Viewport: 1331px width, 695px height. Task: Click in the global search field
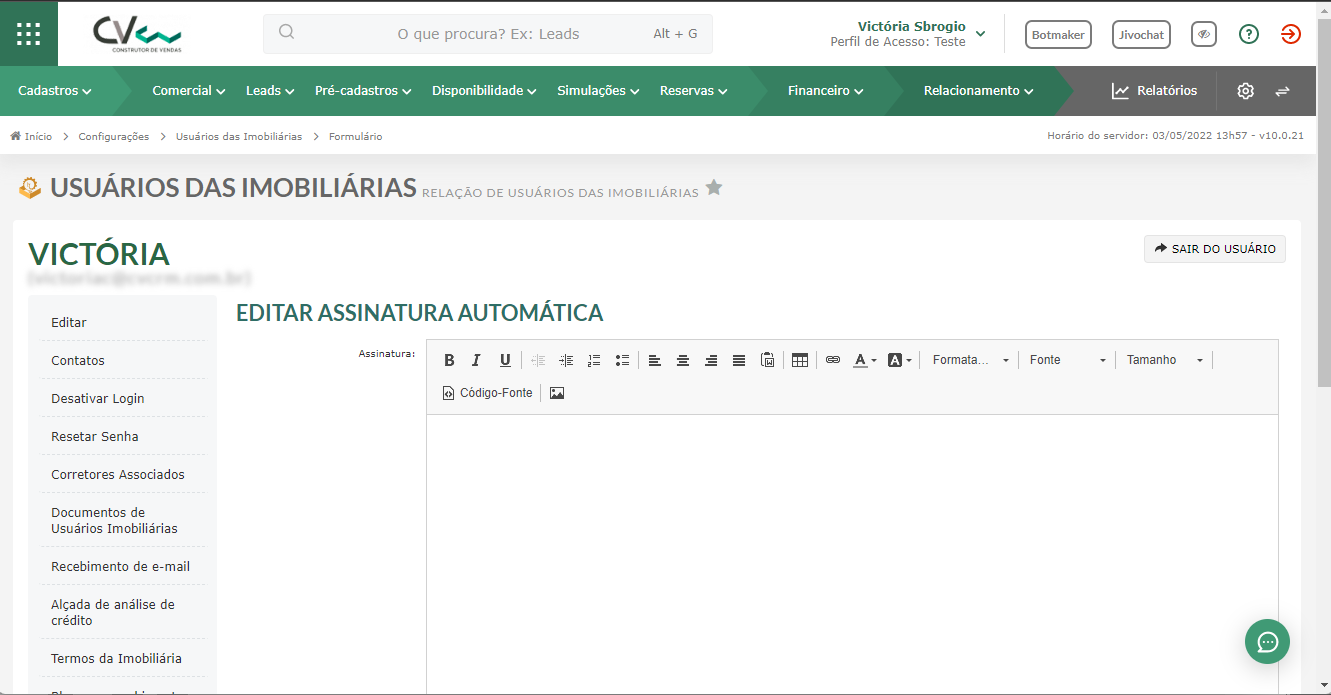tap(488, 34)
